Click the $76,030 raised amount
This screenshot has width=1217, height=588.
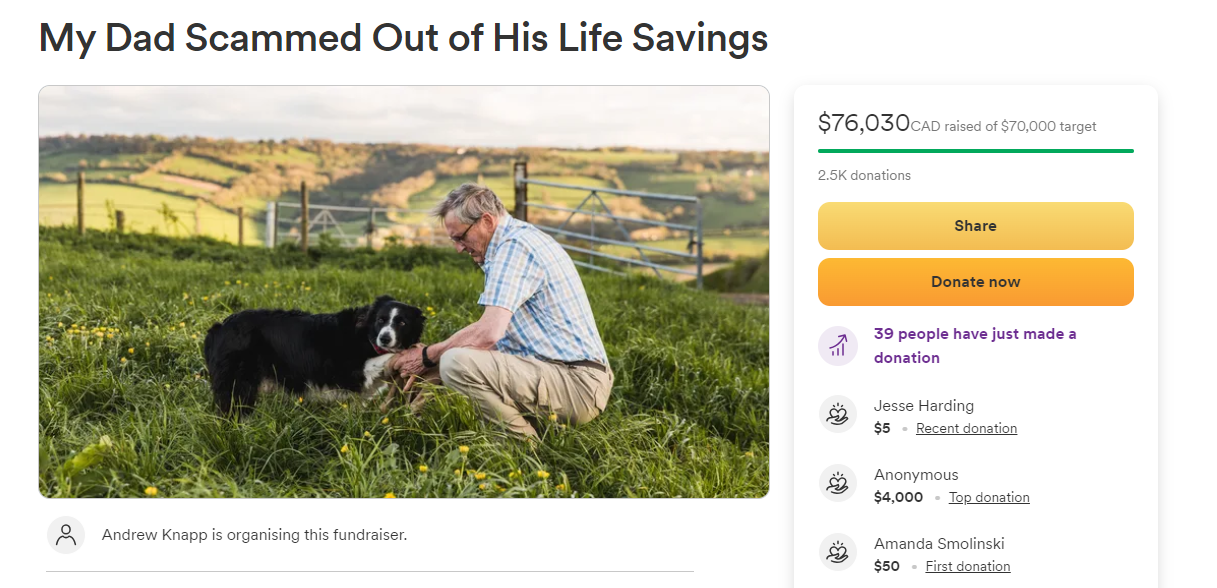pyautogui.click(x=863, y=123)
